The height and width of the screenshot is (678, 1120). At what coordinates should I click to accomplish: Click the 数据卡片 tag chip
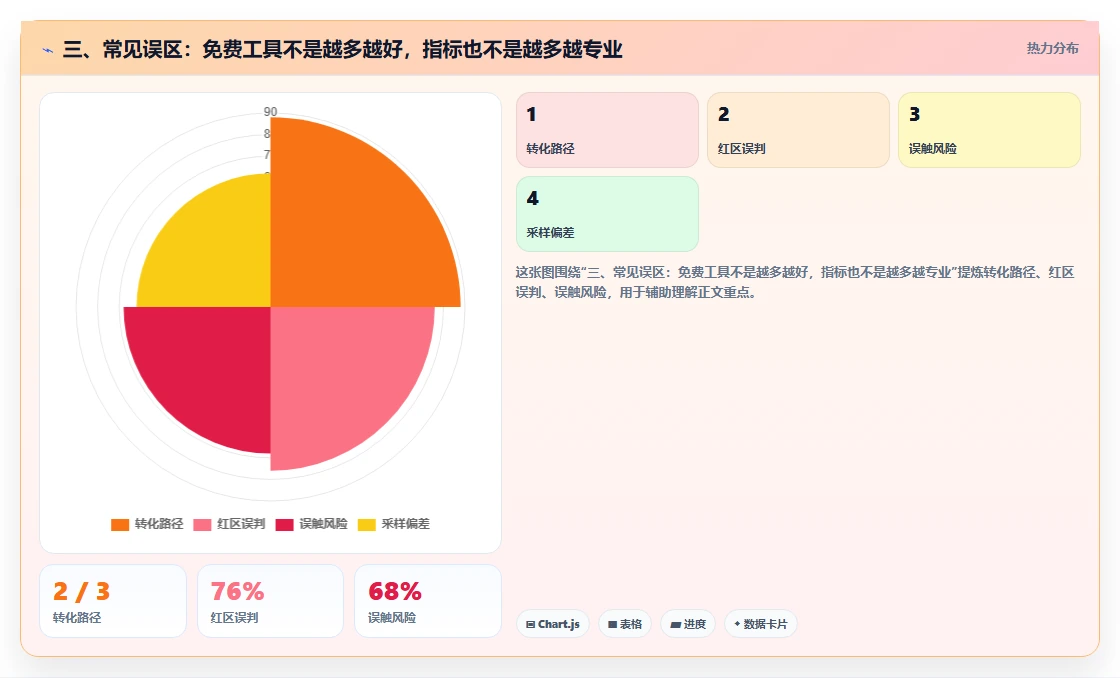tap(761, 624)
